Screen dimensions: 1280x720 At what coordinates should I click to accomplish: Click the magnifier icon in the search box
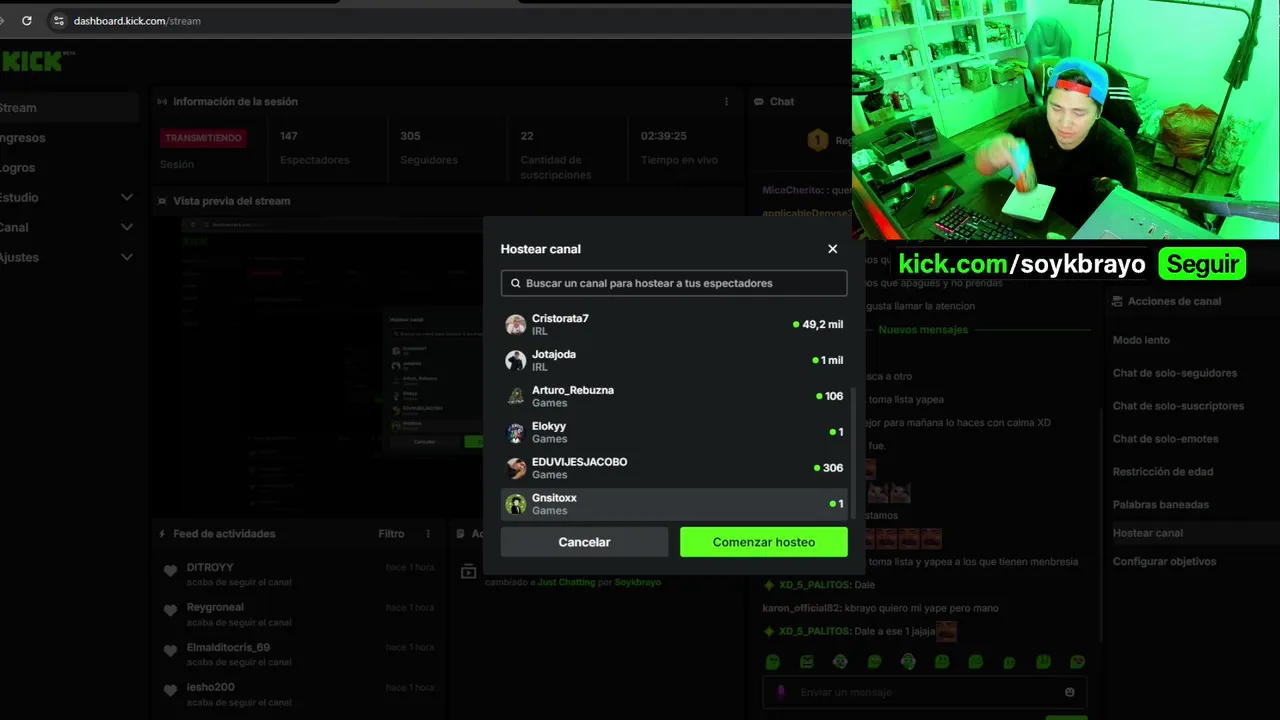pyautogui.click(x=516, y=283)
